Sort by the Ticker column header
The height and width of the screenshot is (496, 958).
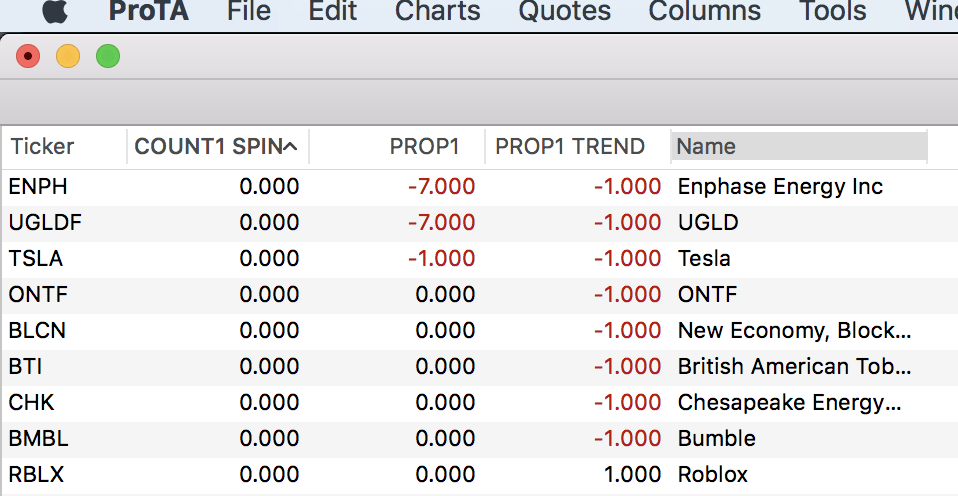click(x=42, y=147)
